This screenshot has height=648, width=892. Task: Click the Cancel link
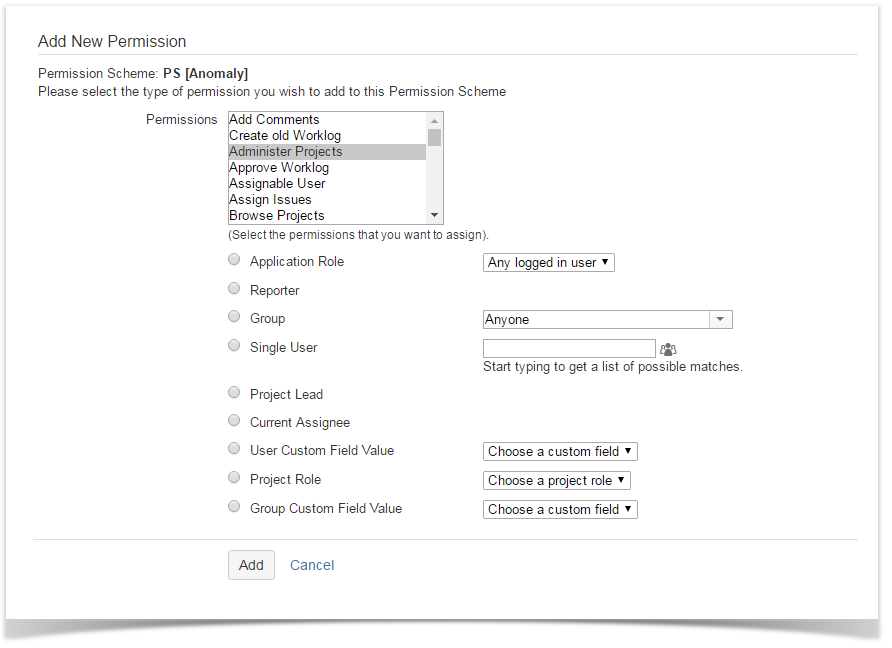click(312, 565)
